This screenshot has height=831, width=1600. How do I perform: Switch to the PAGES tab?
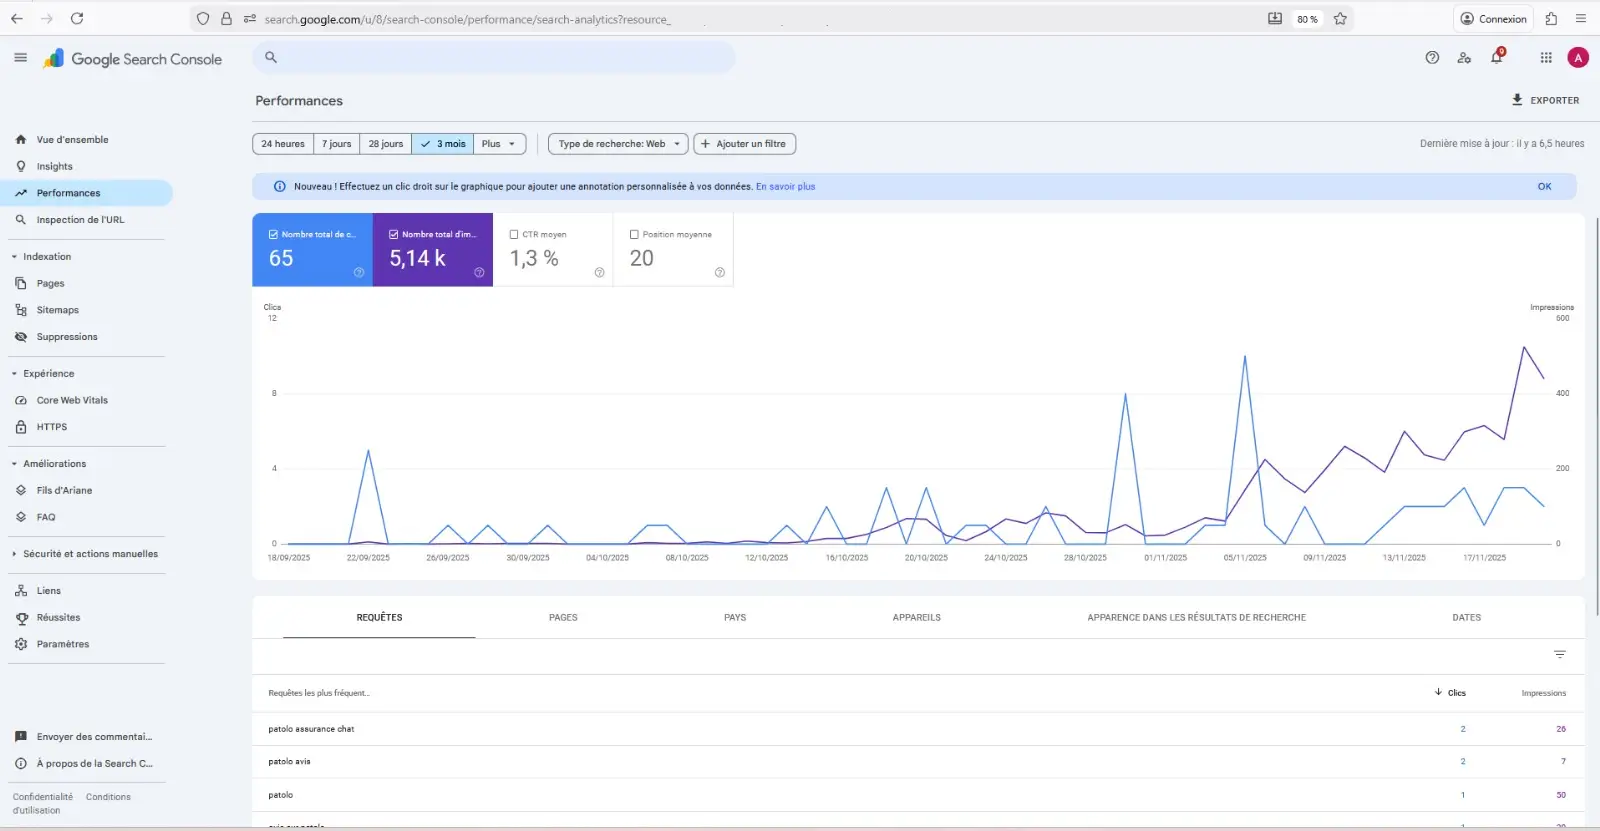pyautogui.click(x=563, y=618)
